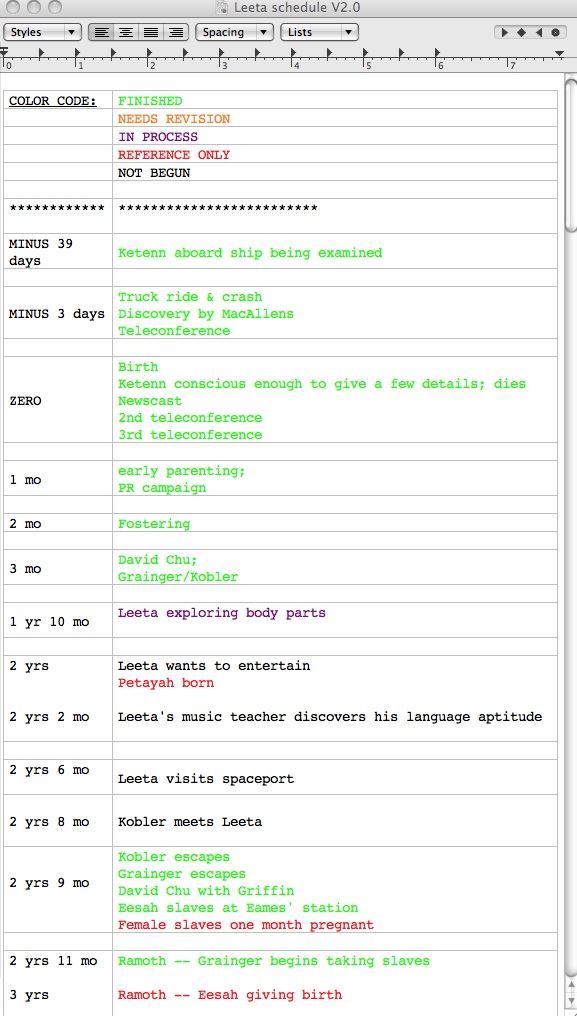Expand the Lists dropdown
The image size is (577, 1016).
[x=320, y=32]
